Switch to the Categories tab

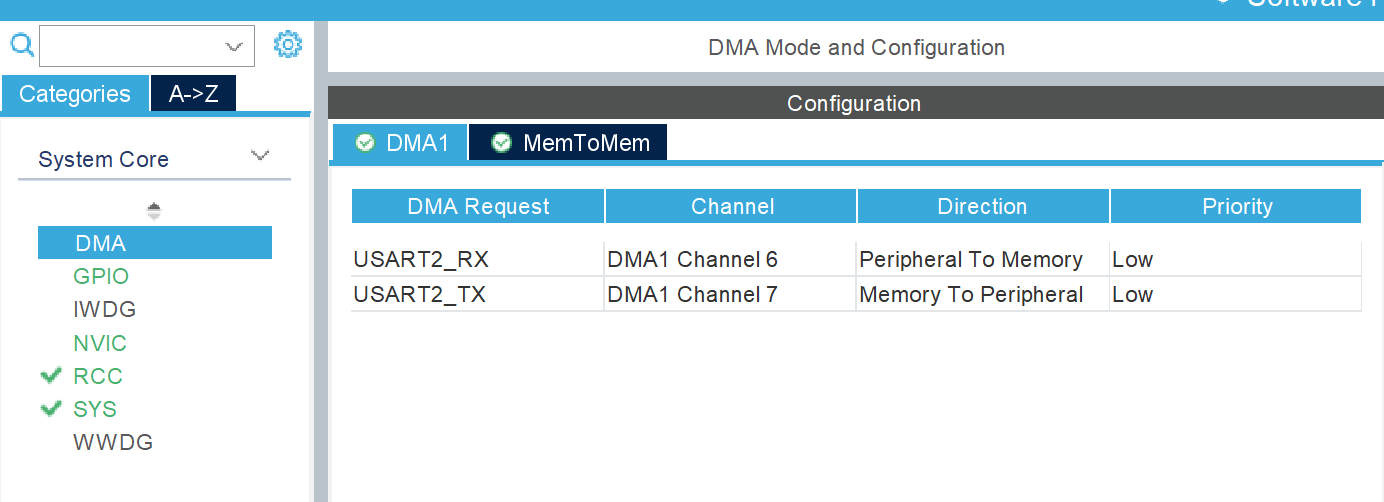coord(75,94)
